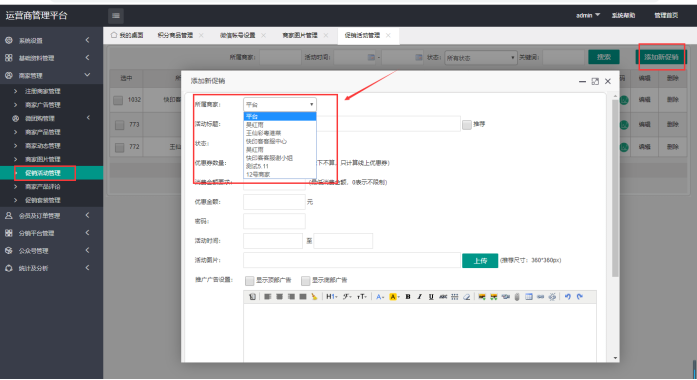Check the 推荐 checkbox beside the title
The width and height of the screenshot is (697, 380).
(467, 124)
